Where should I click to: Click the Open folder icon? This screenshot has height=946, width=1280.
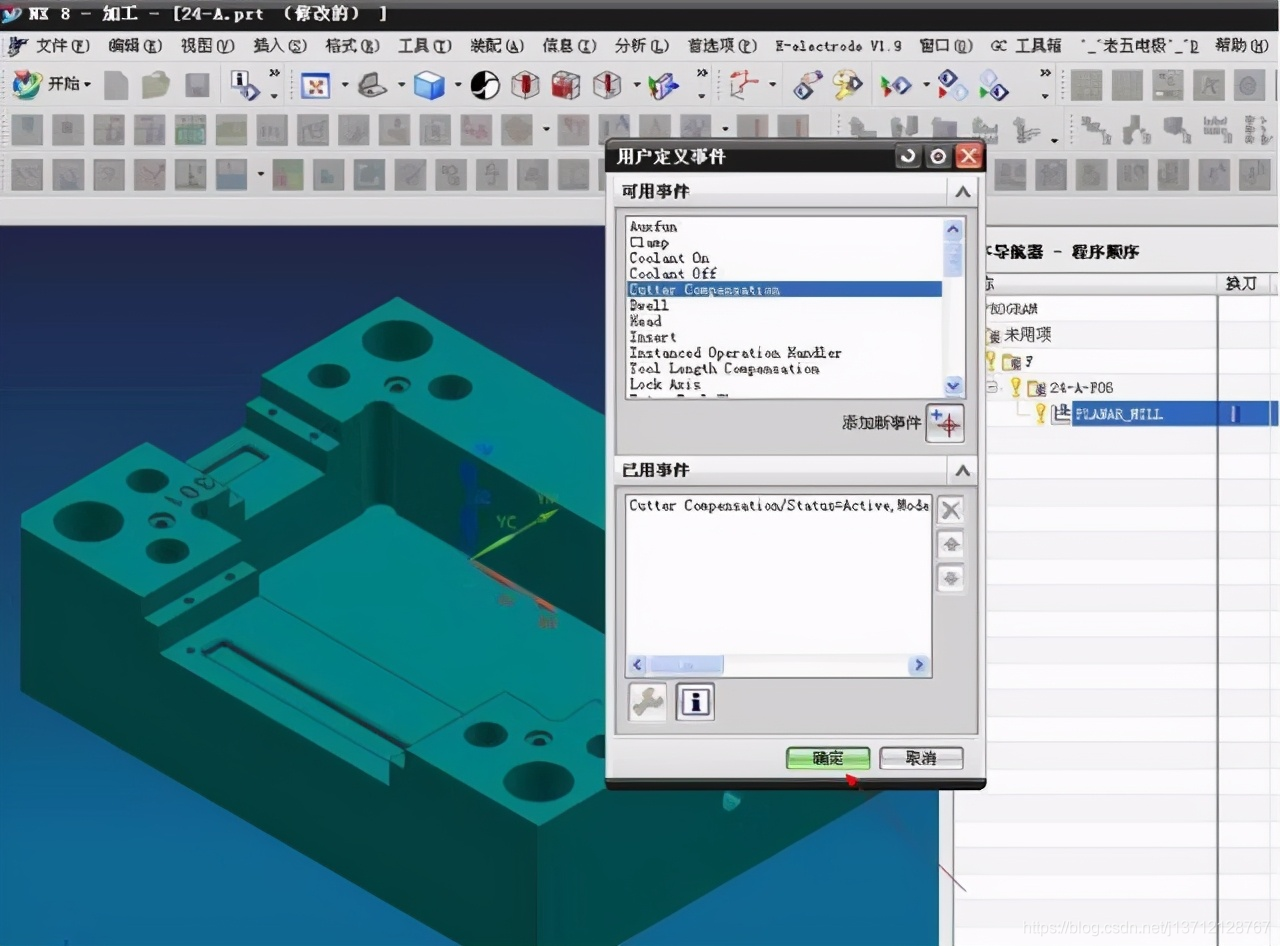[x=155, y=85]
